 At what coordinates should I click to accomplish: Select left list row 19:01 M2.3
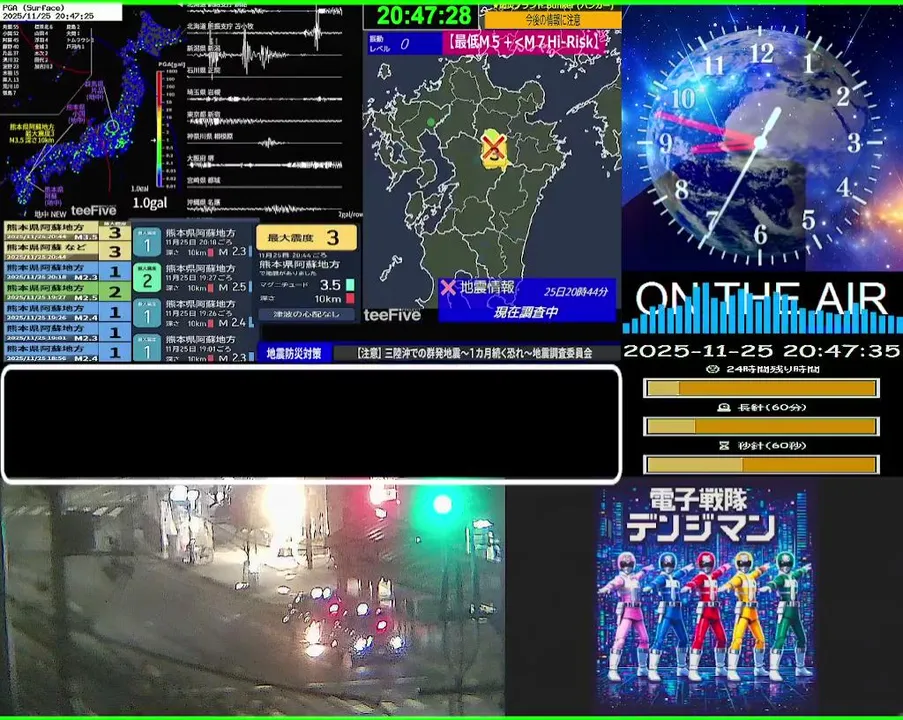pyautogui.click(x=67, y=332)
